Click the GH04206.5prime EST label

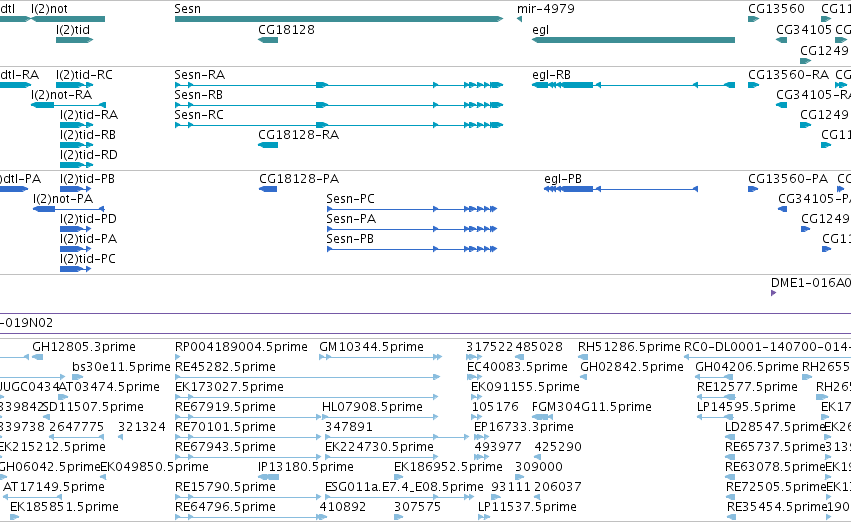pyautogui.click(x=747, y=367)
